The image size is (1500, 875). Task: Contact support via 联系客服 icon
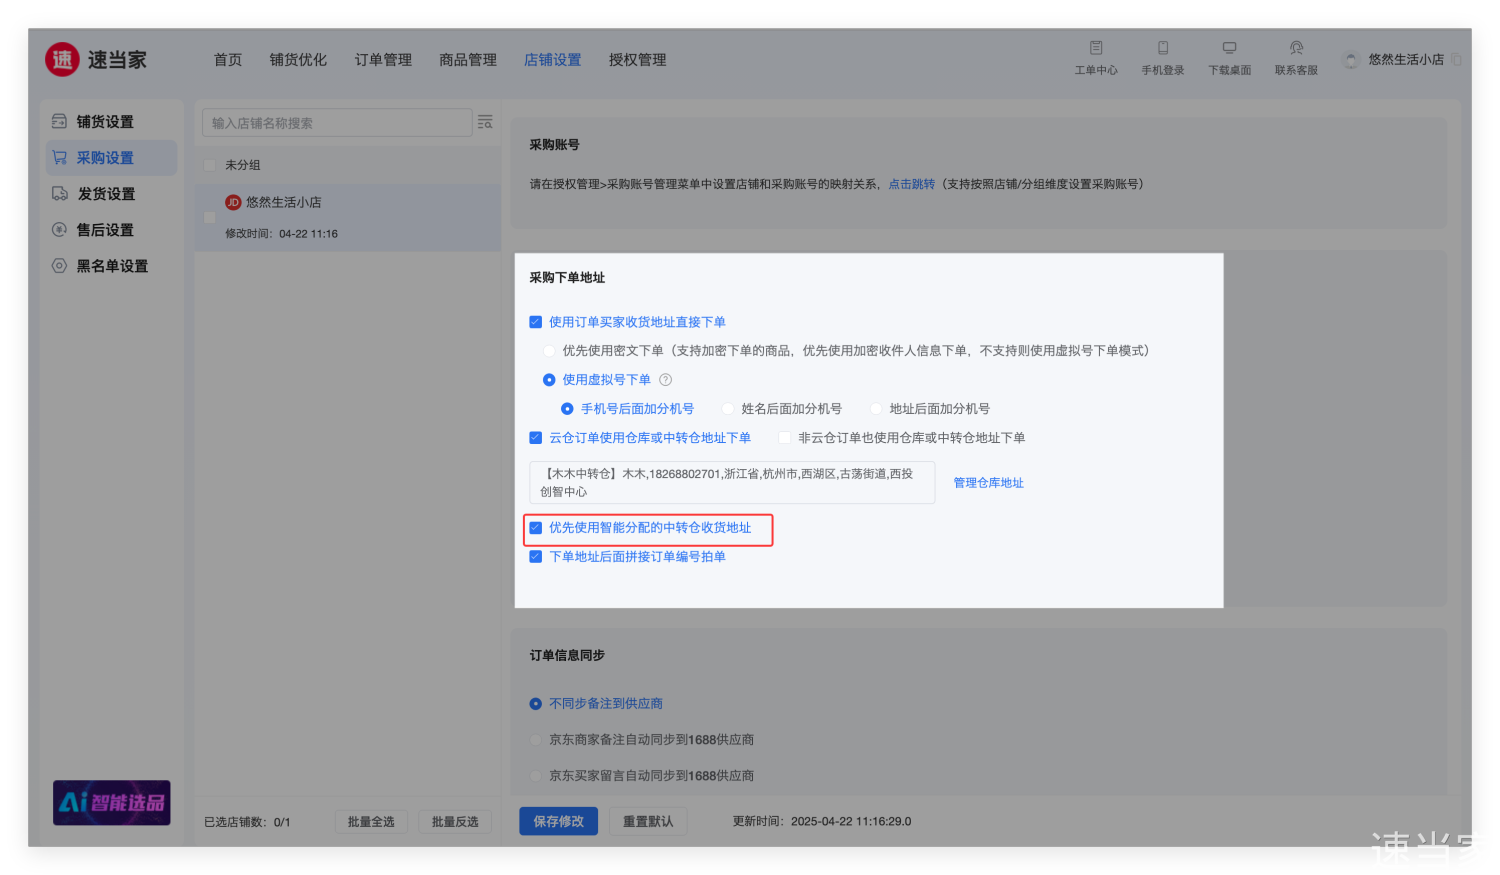pyautogui.click(x=1296, y=49)
